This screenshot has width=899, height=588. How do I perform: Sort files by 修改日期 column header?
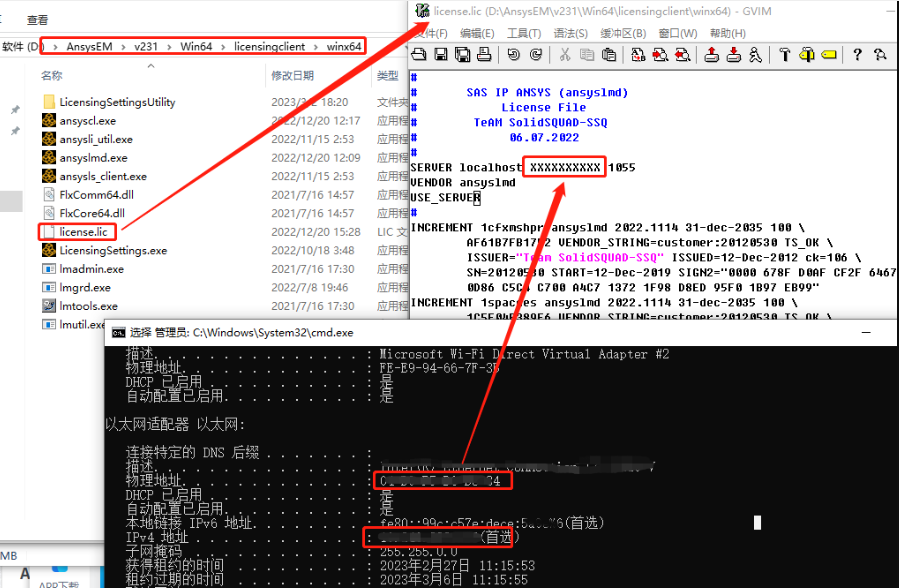pos(292,76)
